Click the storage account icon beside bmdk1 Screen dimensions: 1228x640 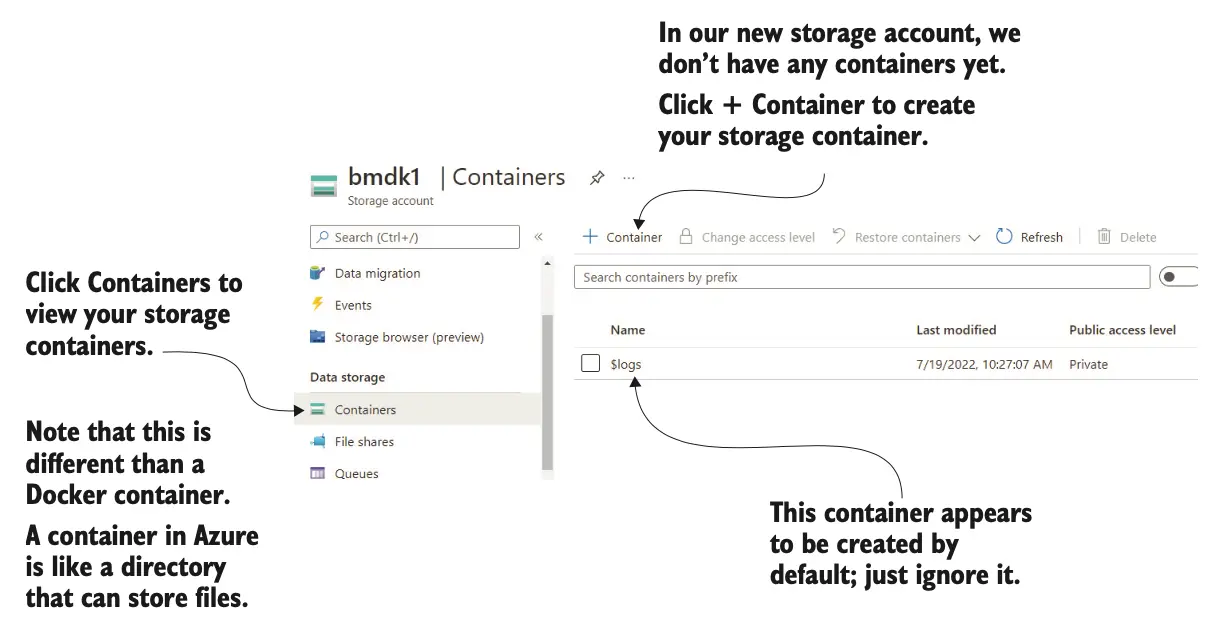[x=324, y=186]
